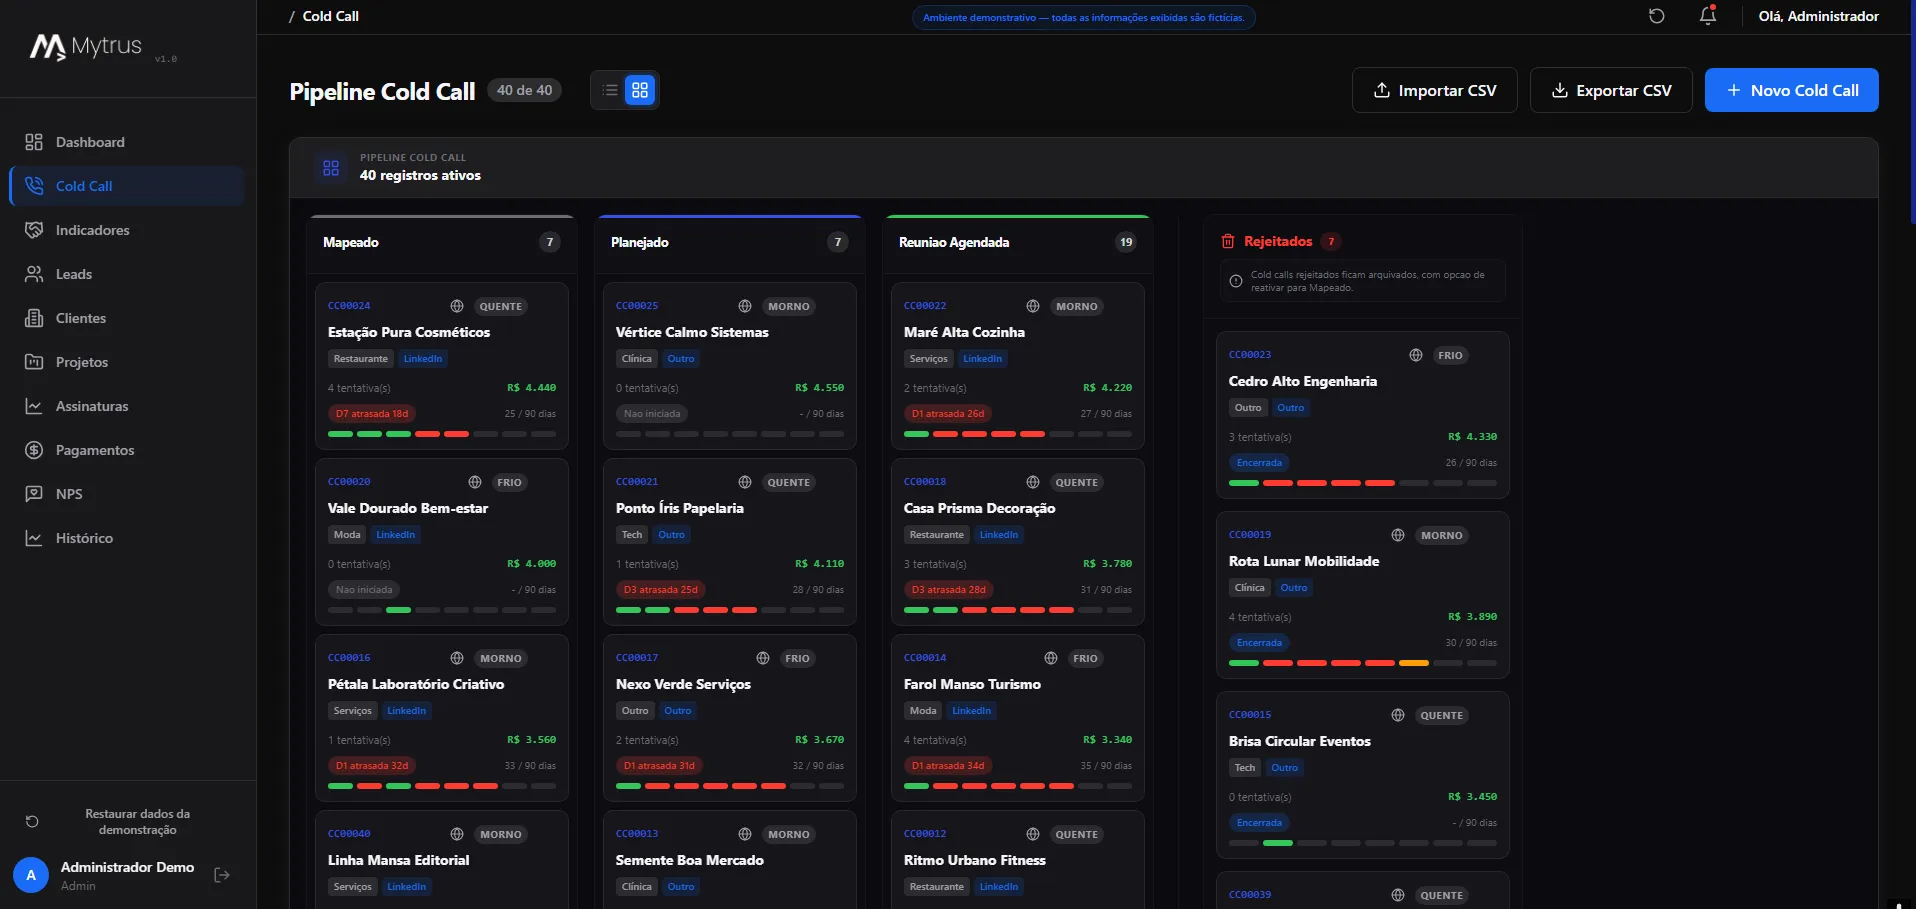
Task: Click the globe icon on the Casa Prisma Decoração card
Action: 1033,482
